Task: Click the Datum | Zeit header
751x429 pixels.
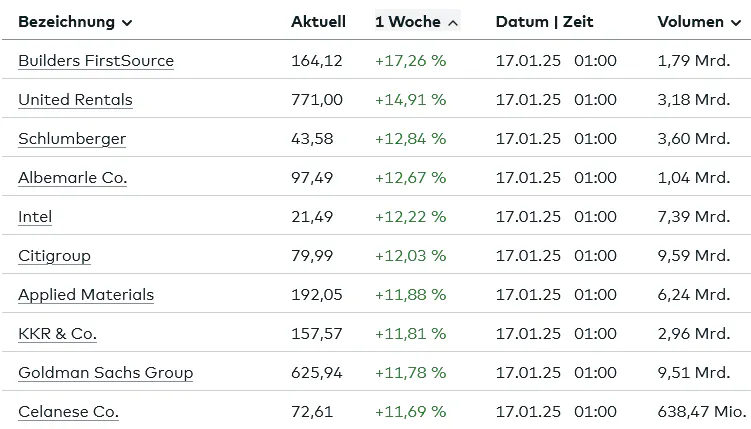Action: tap(544, 22)
